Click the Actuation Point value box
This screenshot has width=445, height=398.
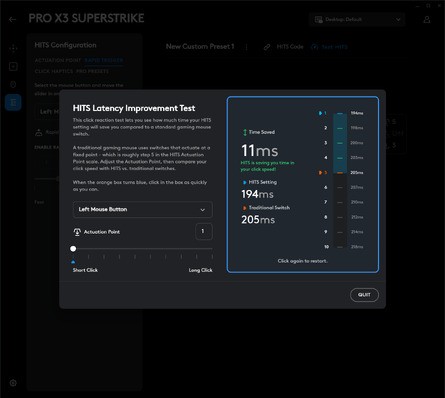click(203, 231)
